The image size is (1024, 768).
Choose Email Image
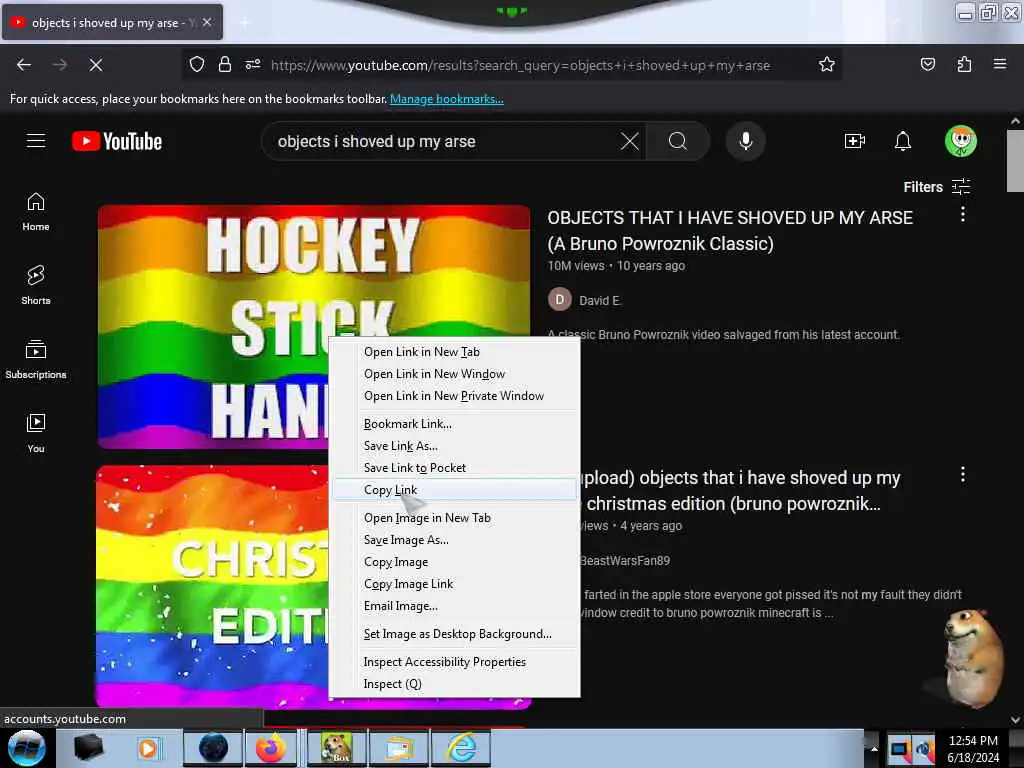point(455,606)
